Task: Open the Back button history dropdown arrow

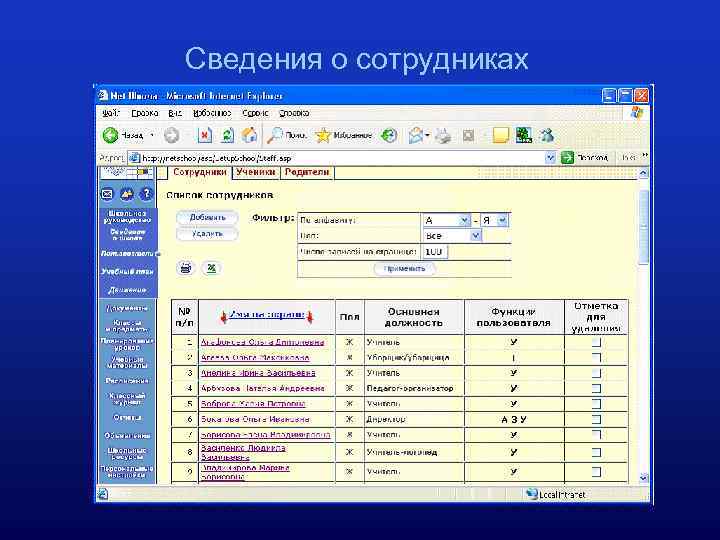Action: 152,135
